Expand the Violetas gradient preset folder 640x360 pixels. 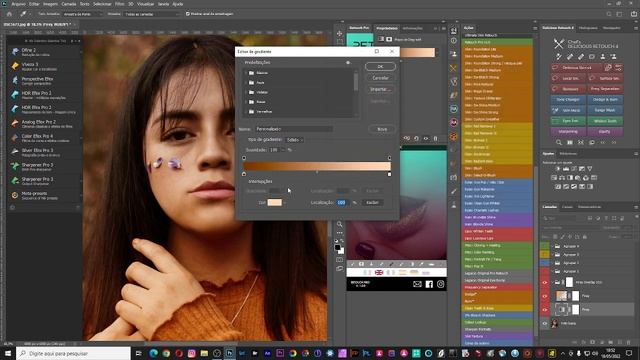(x=246, y=92)
